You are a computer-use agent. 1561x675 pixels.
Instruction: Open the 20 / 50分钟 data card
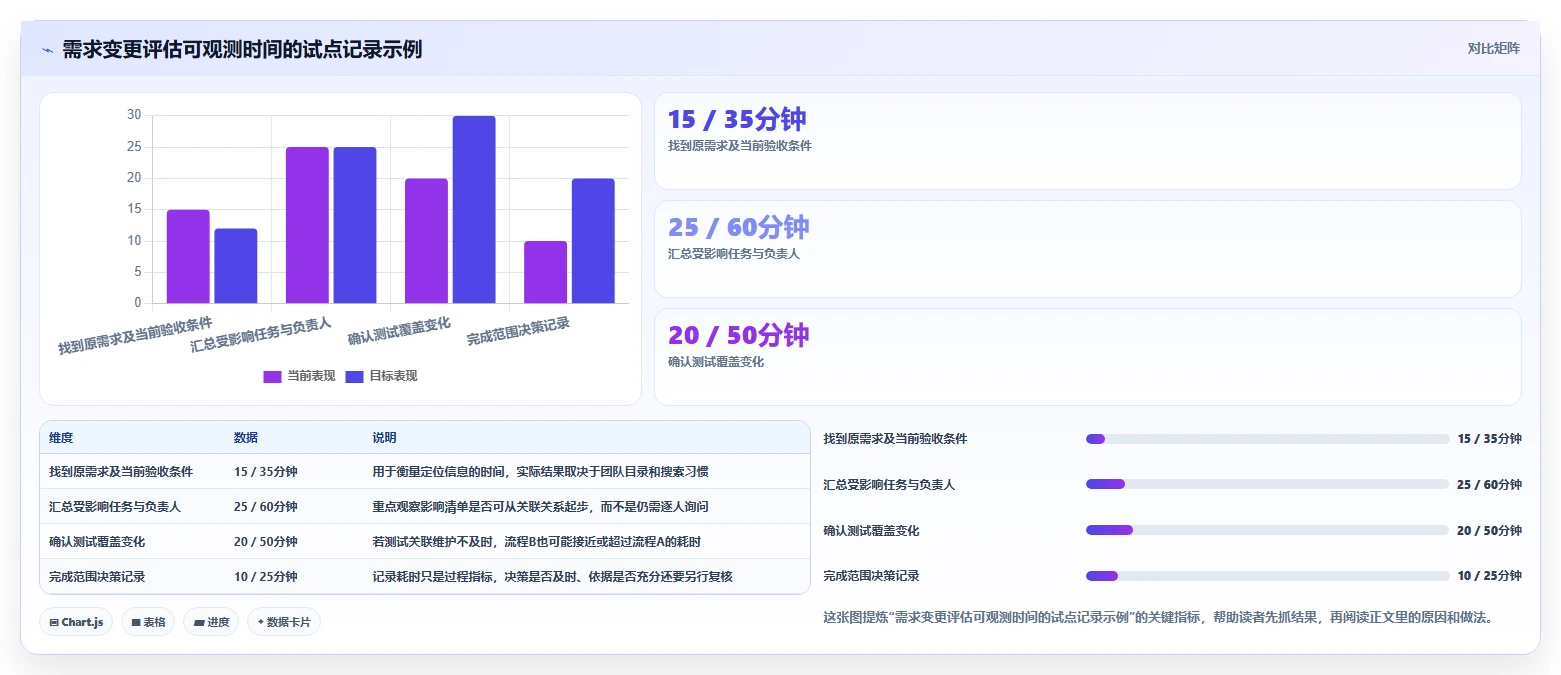click(1087, 357)
